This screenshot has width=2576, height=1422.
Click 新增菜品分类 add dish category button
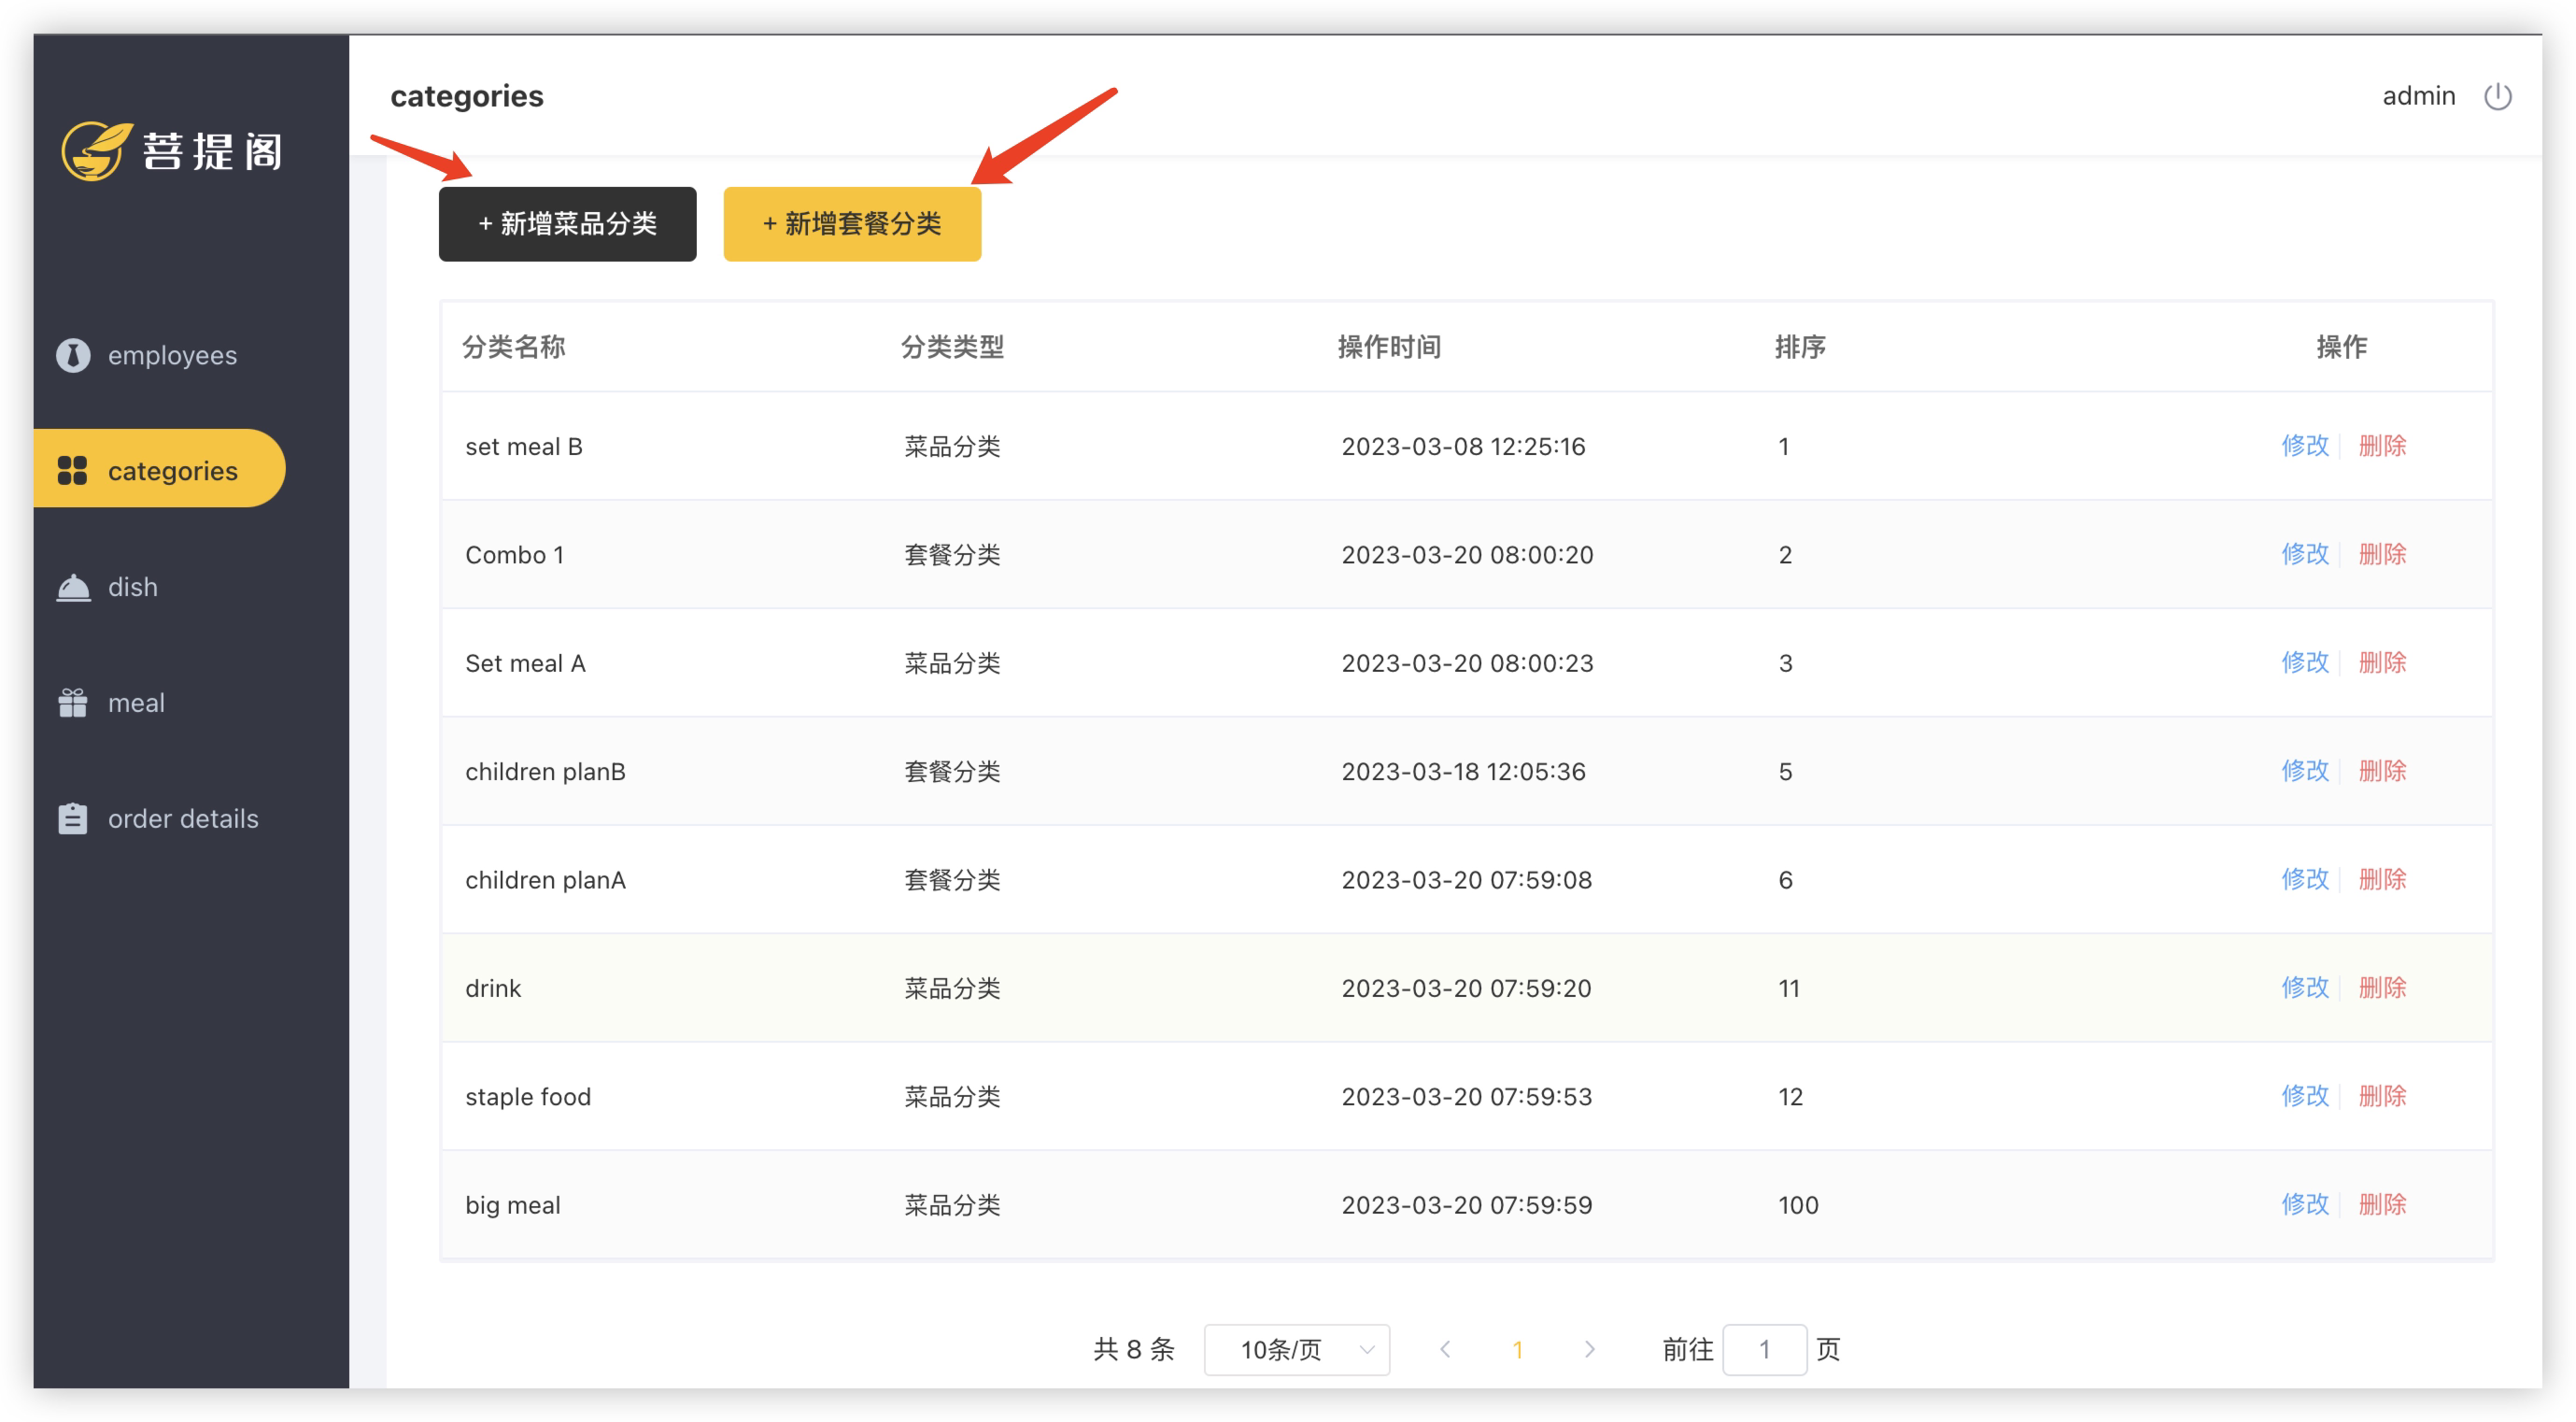567,224
